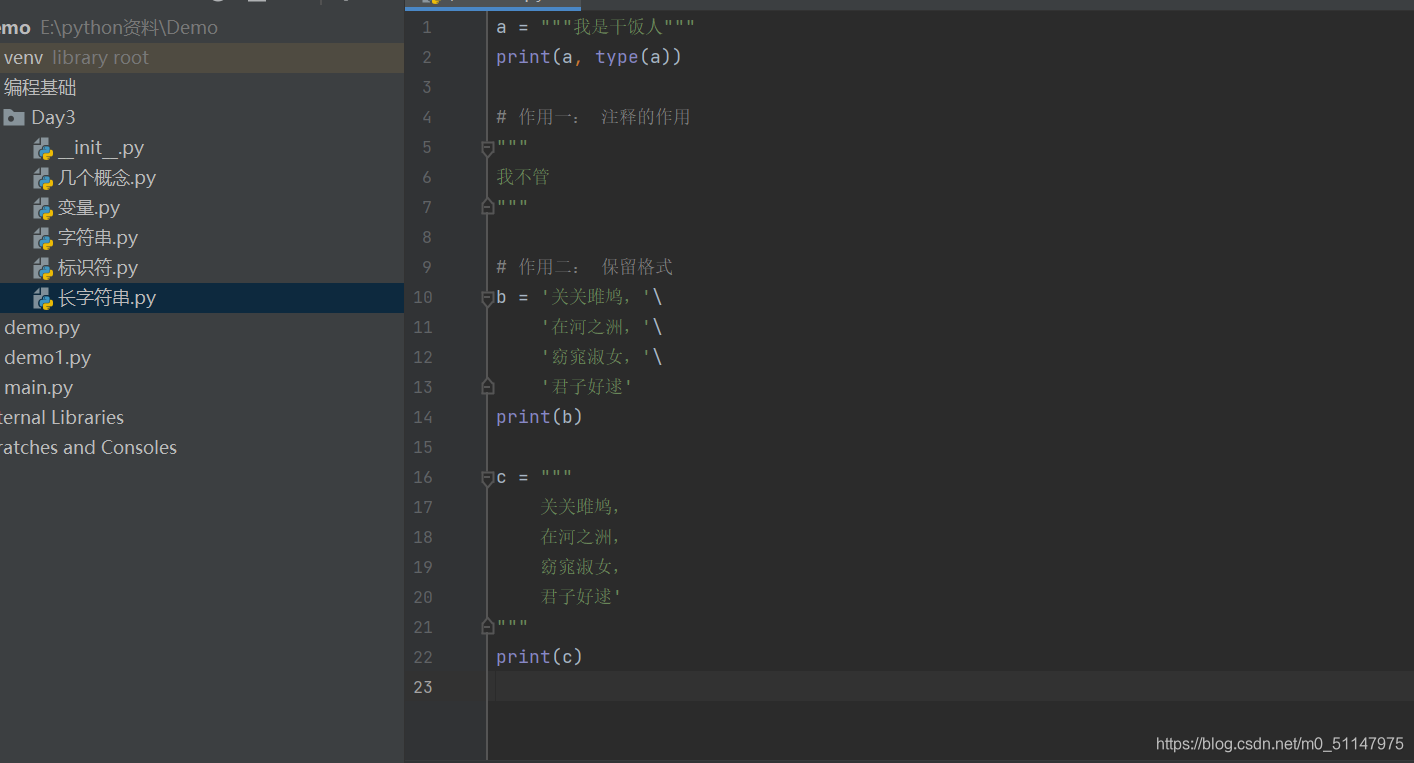
Task: Click the comment '# 作用二： 保留格式'
Action: click(x=585, y=268)
